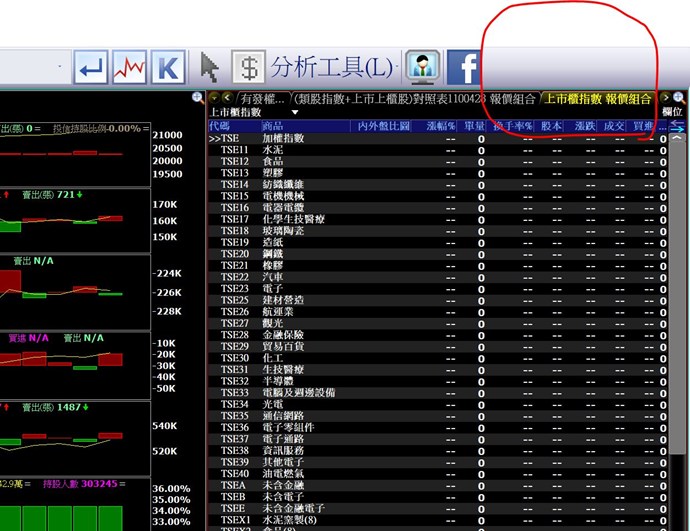This screenshot has height=531, width=690.
Task: Click magnifier icon at top of quote panel
Action: coord(198,98)
